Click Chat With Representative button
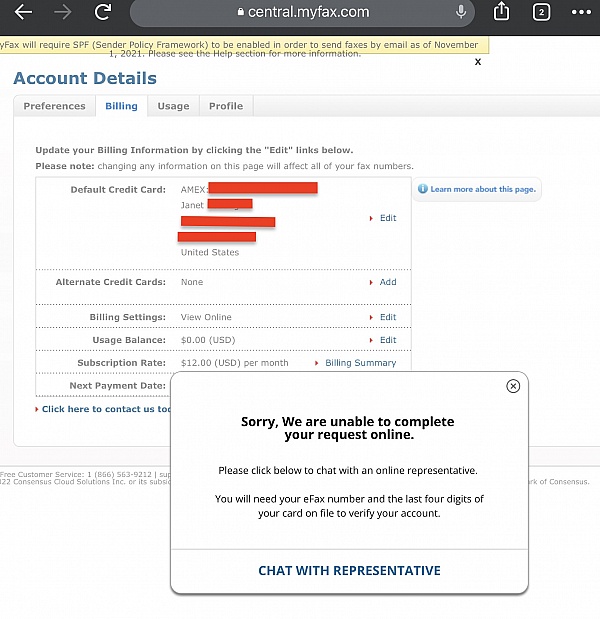 pos(349,571)
